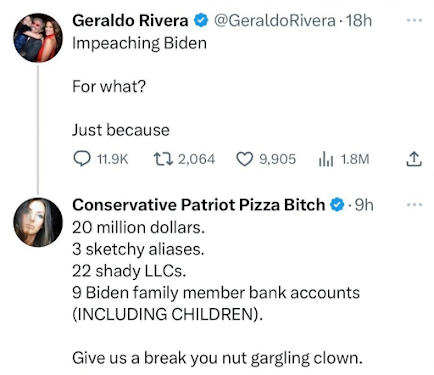434x375 pixels.
Task: Click the 11.9K reply count
Action: click(x=112, y=159)
